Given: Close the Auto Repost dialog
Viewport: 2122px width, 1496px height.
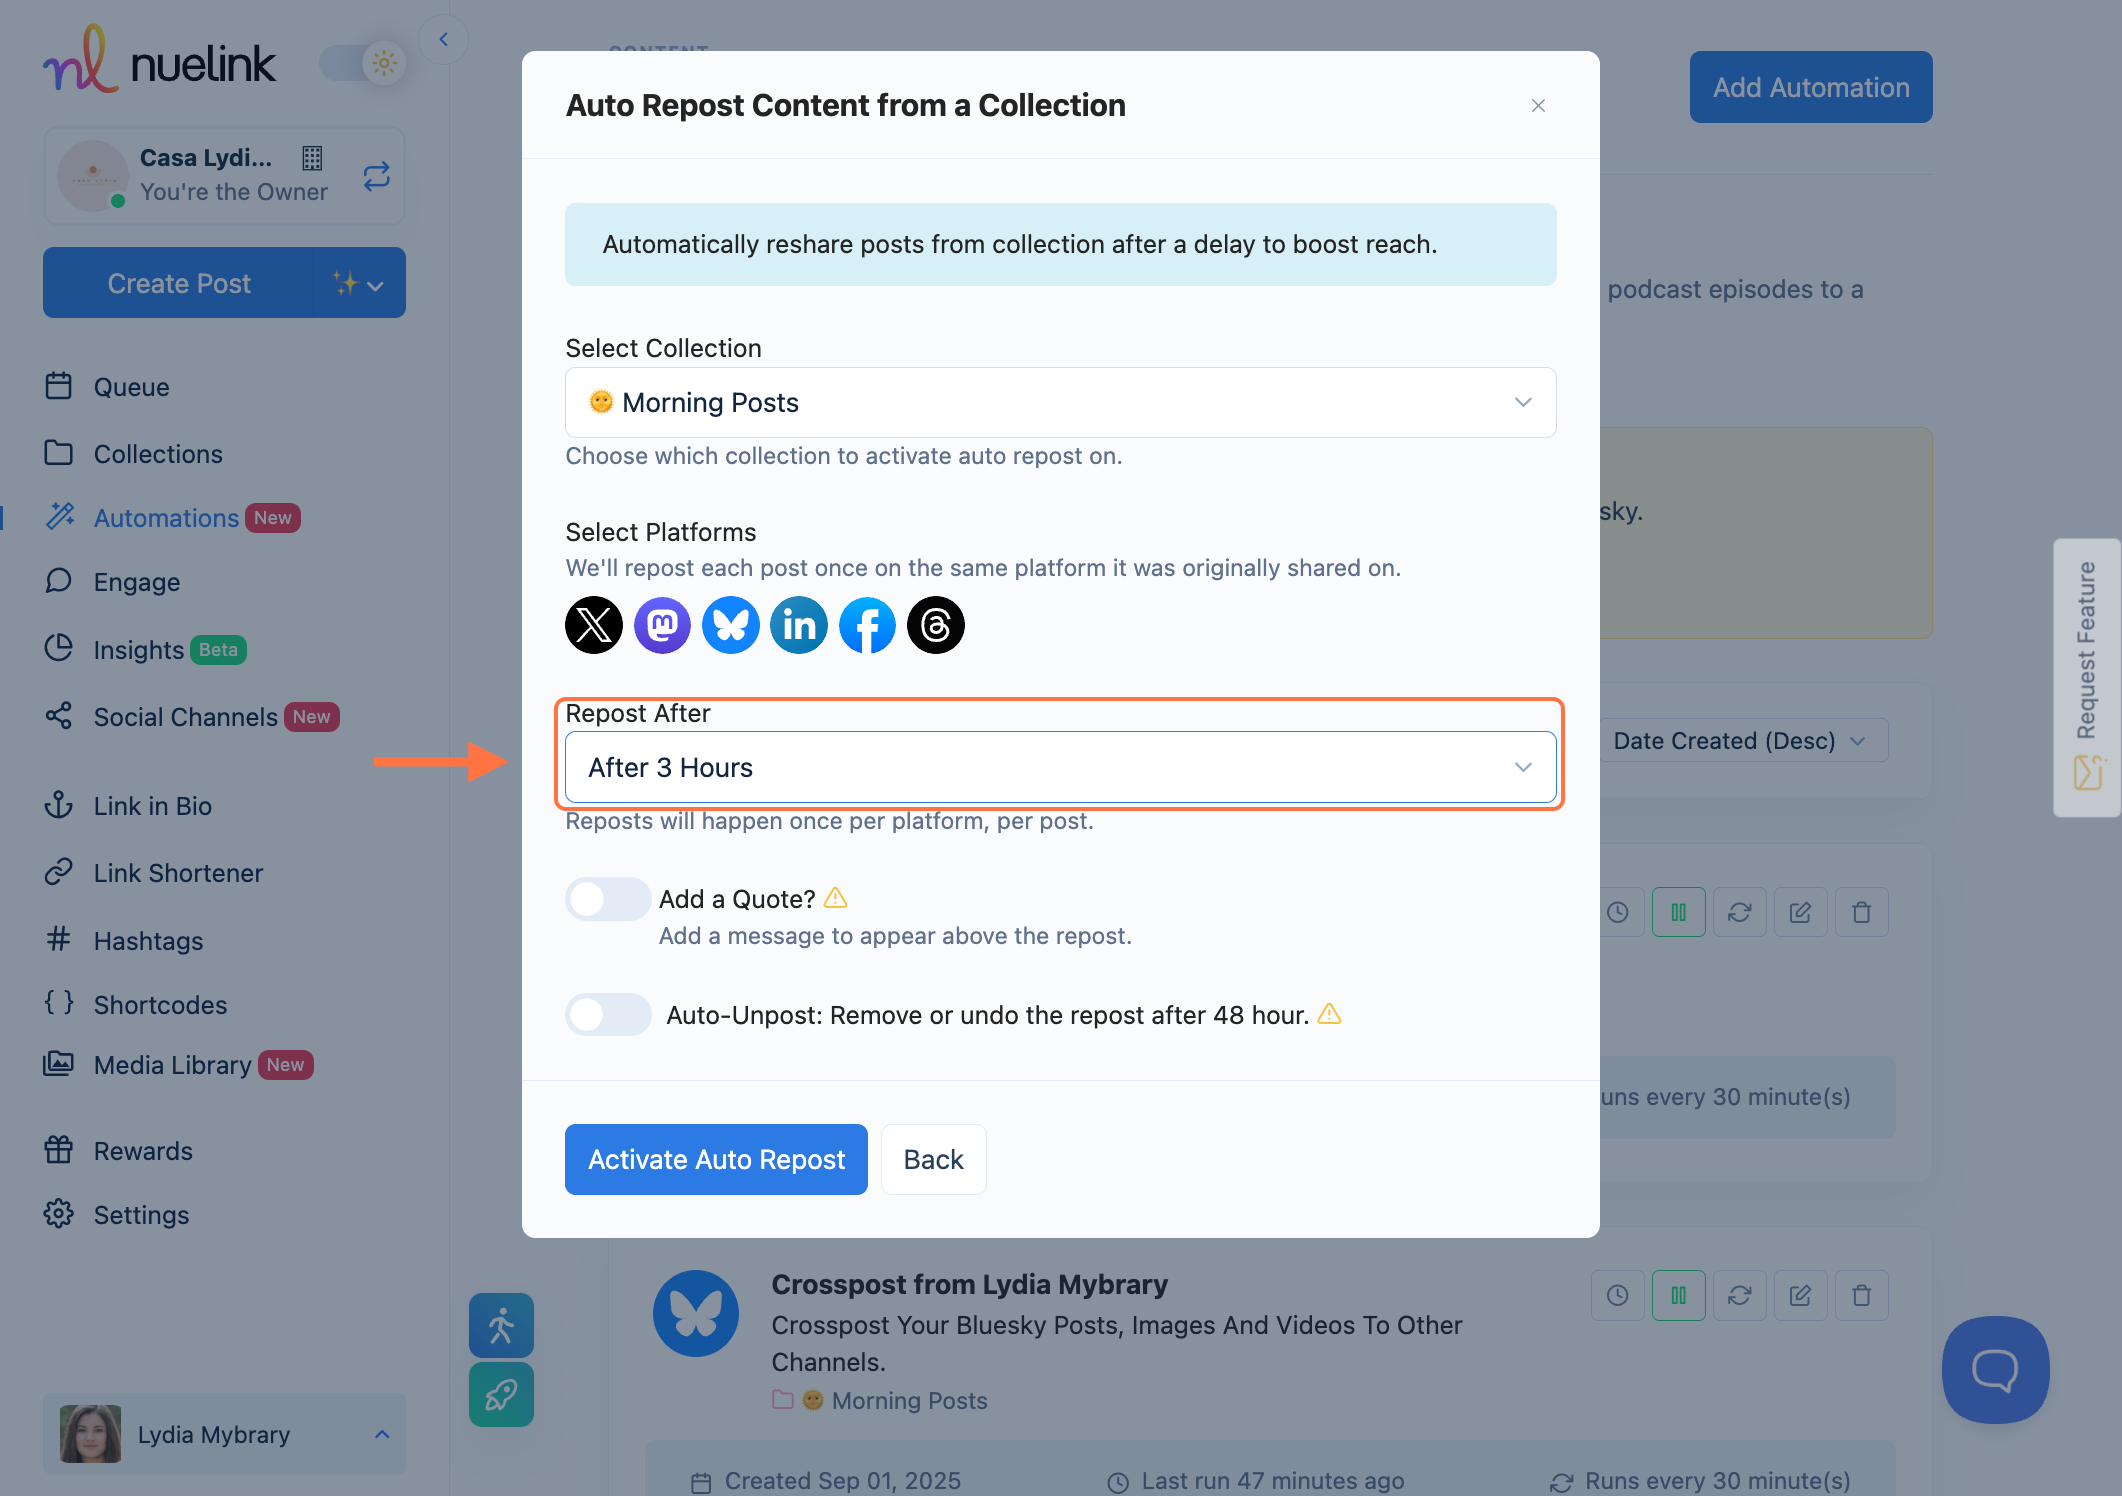Looking at the screenshot, I should [1538, 106].
